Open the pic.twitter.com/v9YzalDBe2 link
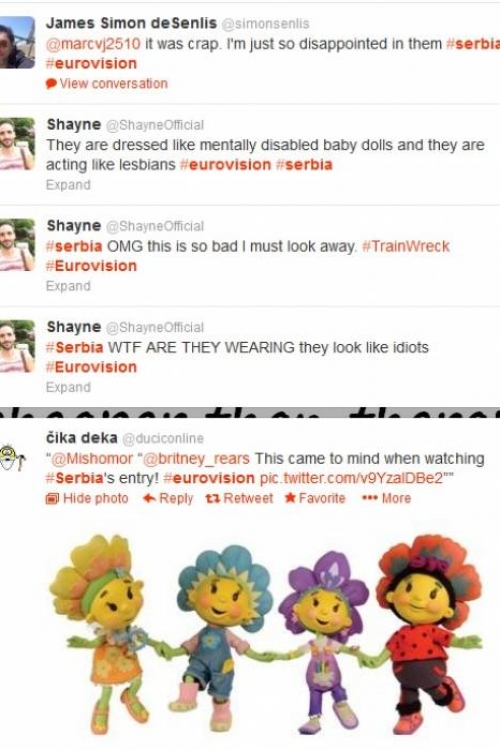Viewport: 500px width, 750px height. (352, 478)
